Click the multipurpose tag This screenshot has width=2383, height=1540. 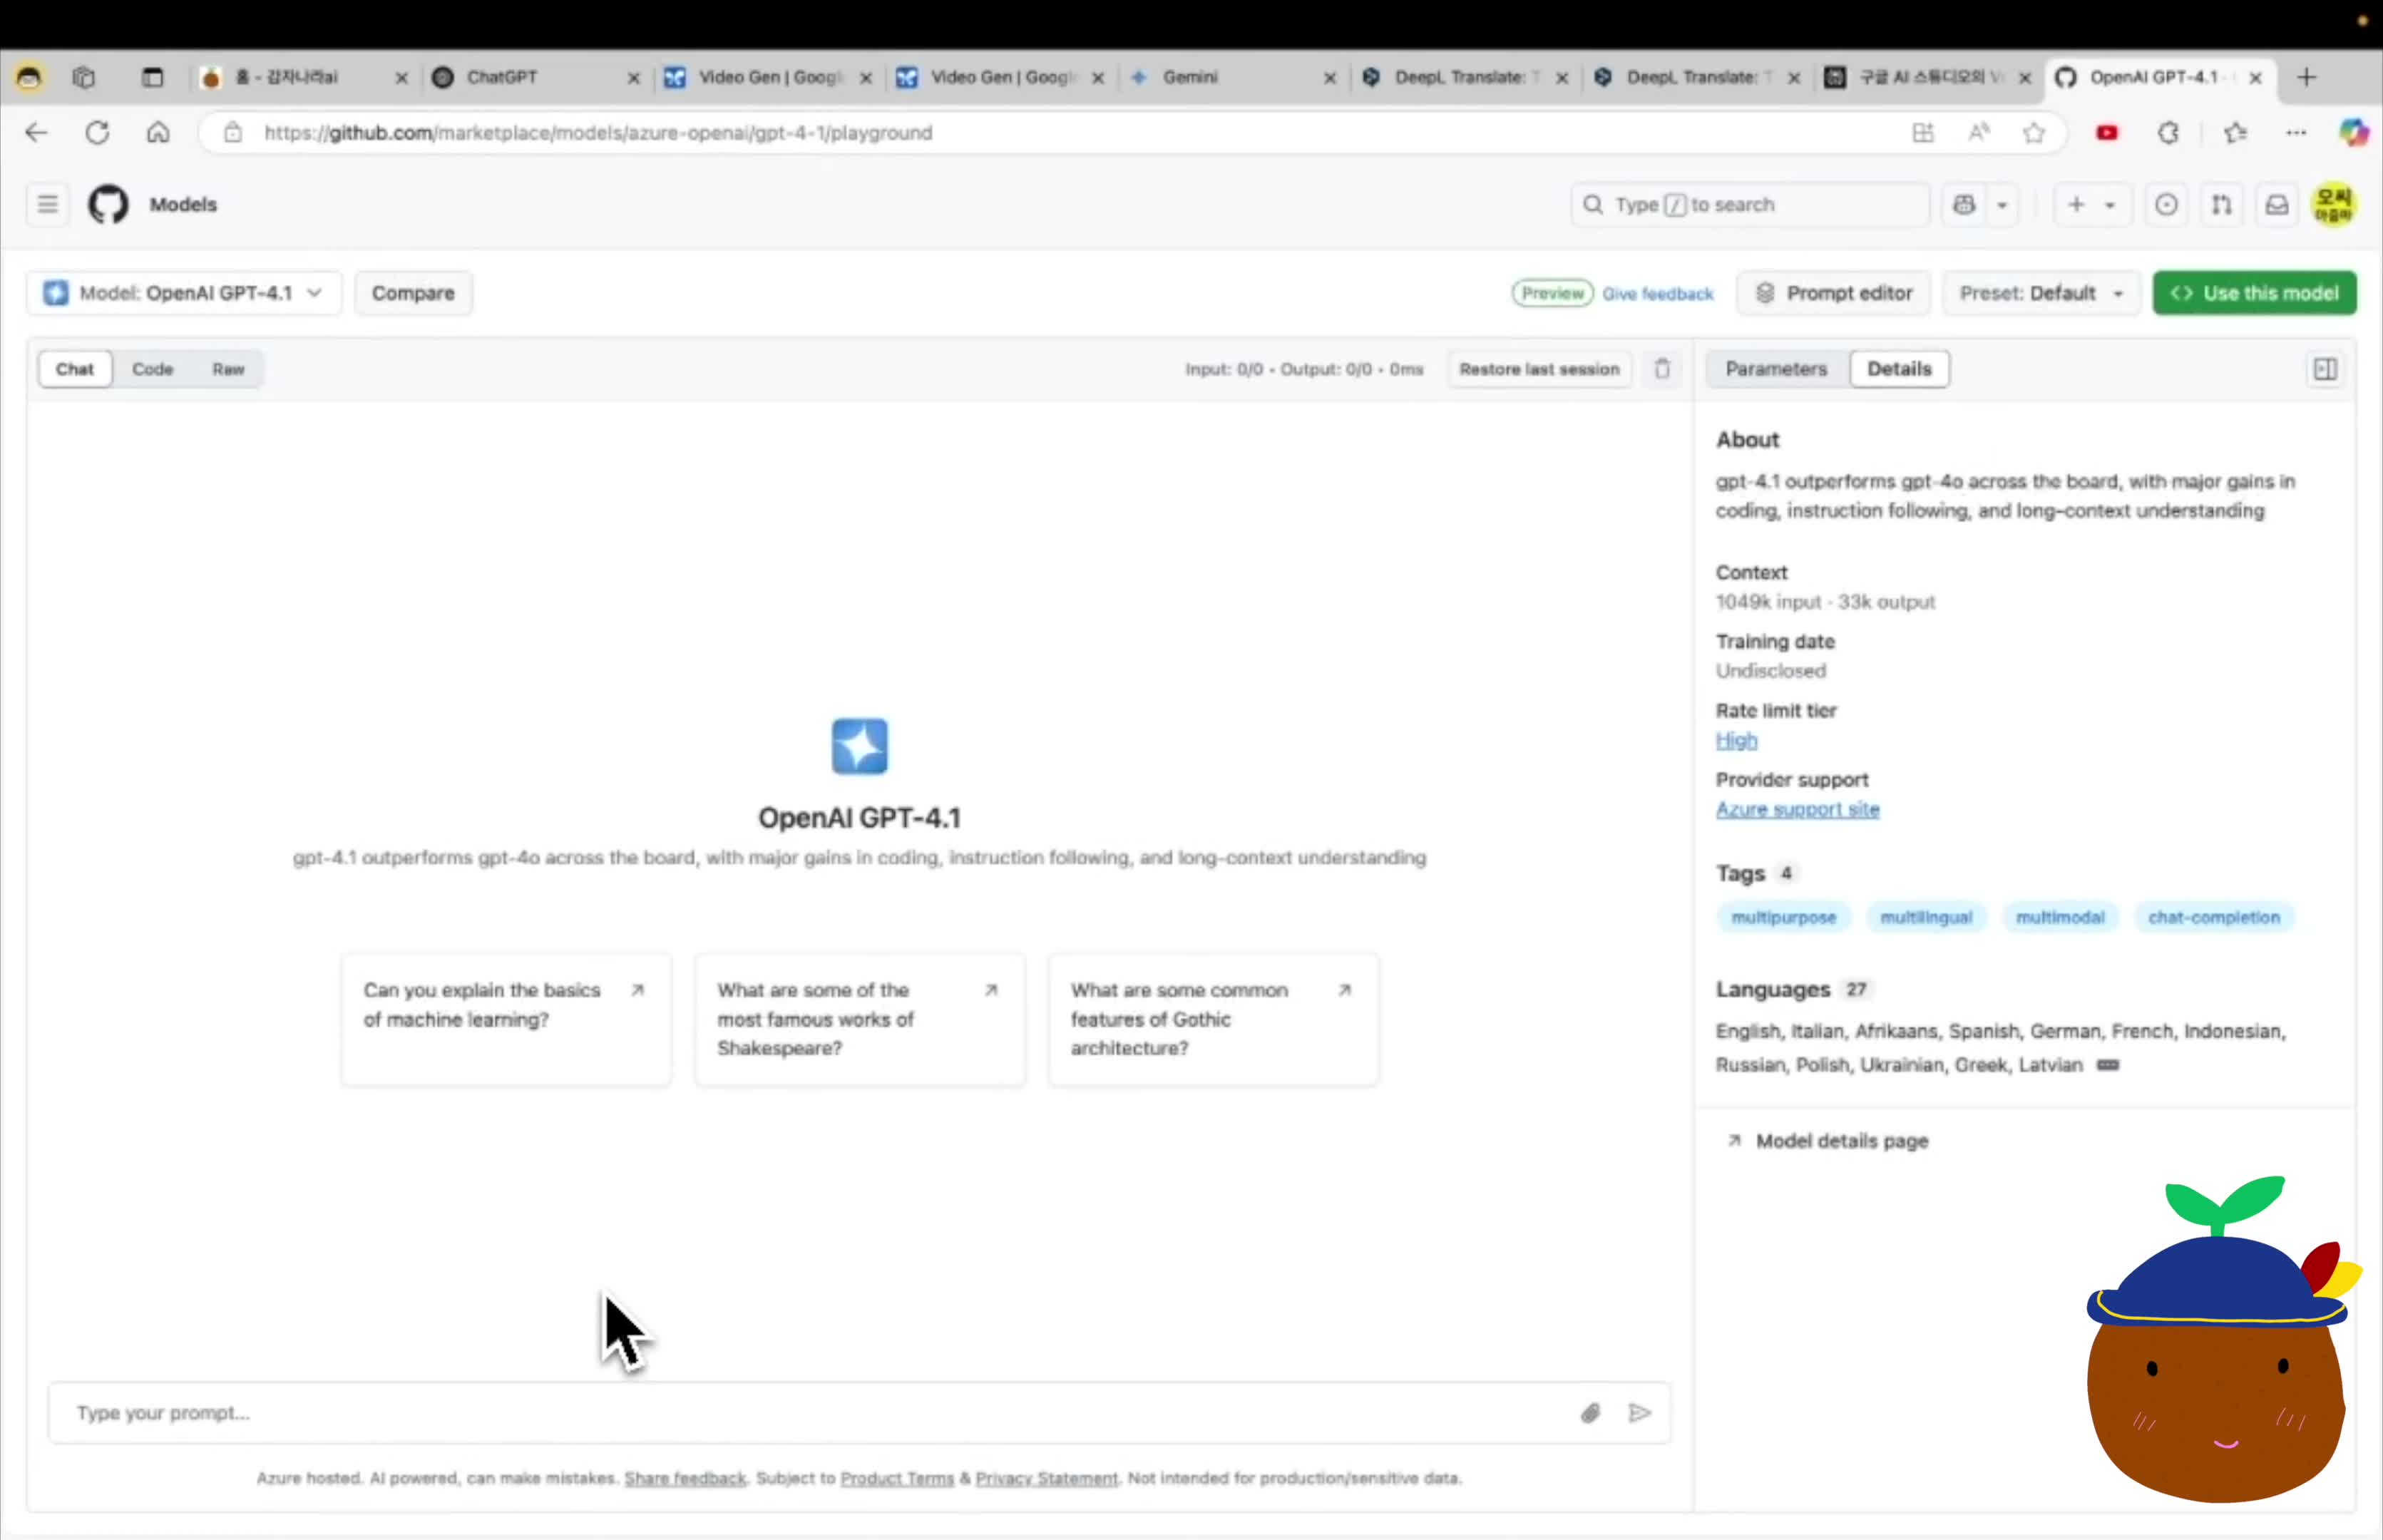[x=1783, y=917]
